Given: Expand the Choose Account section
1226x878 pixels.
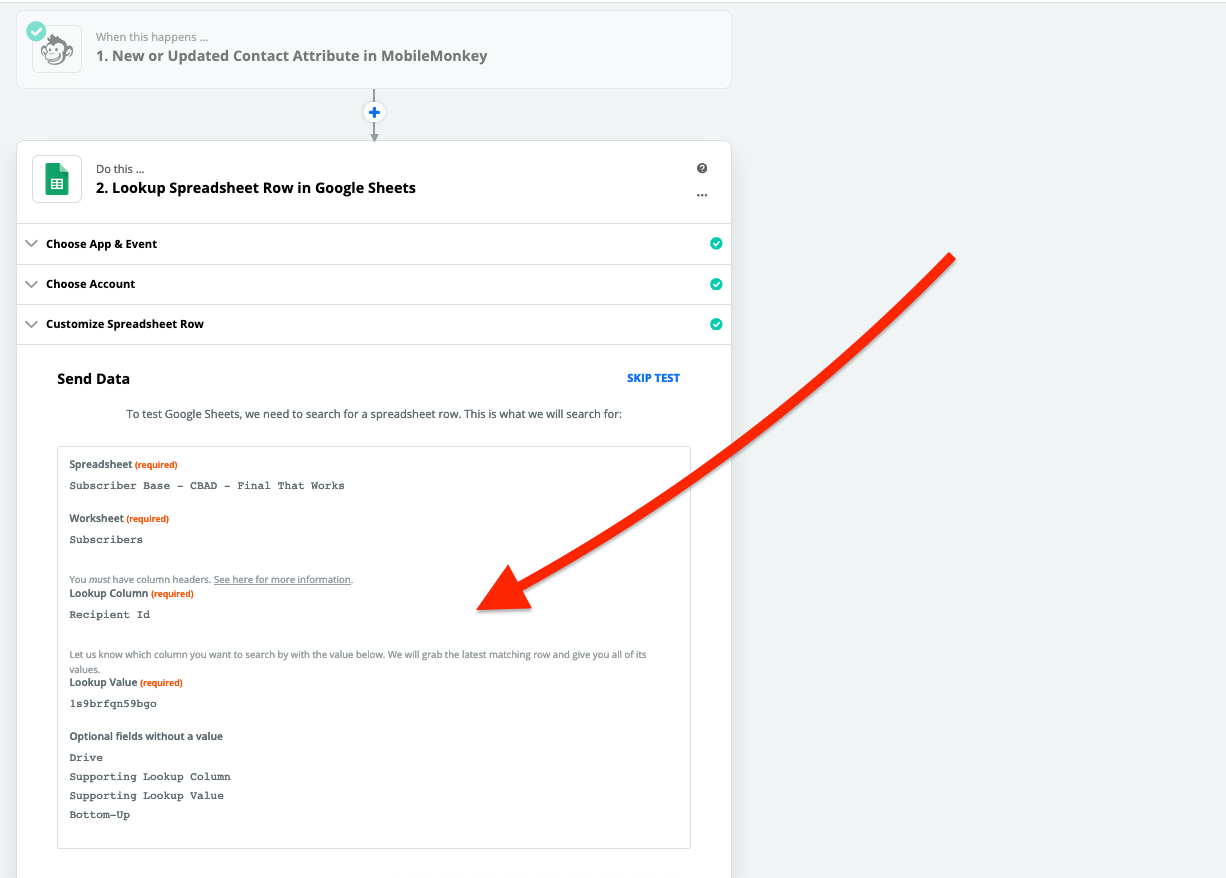Looking at the screenshot, I should [374, 284].
